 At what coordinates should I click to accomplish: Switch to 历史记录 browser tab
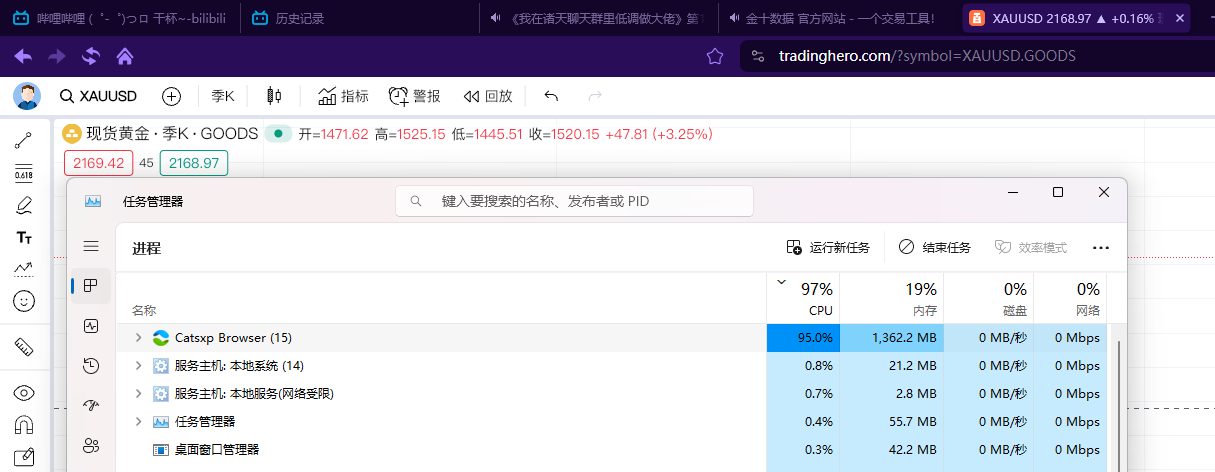[x=360, y=18]
